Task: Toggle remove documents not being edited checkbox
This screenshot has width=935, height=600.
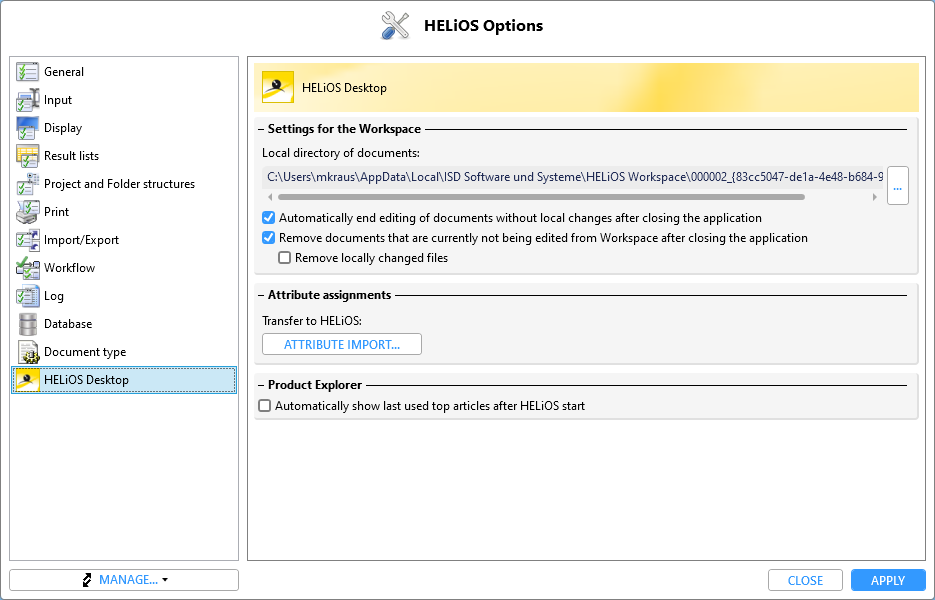Action: point(268,238)
